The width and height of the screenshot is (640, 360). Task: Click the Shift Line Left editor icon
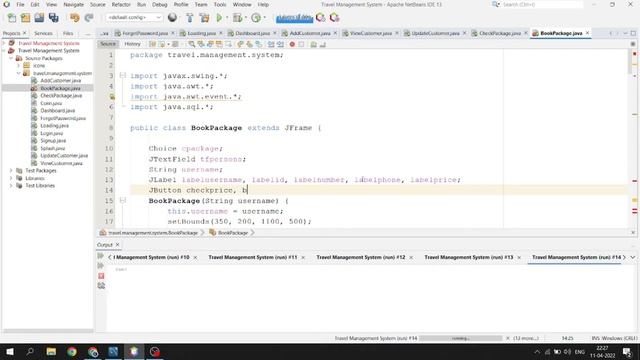point(271,44)
